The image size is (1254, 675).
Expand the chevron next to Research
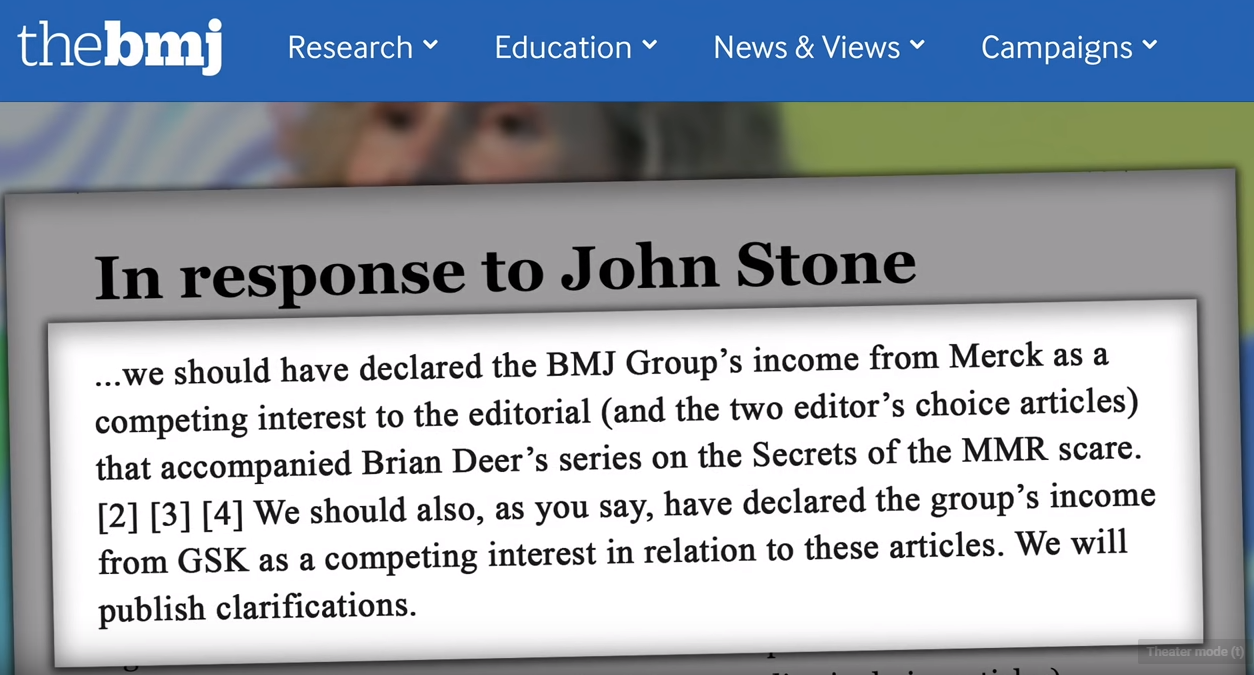pyautogui.click(x=431, y=45)
